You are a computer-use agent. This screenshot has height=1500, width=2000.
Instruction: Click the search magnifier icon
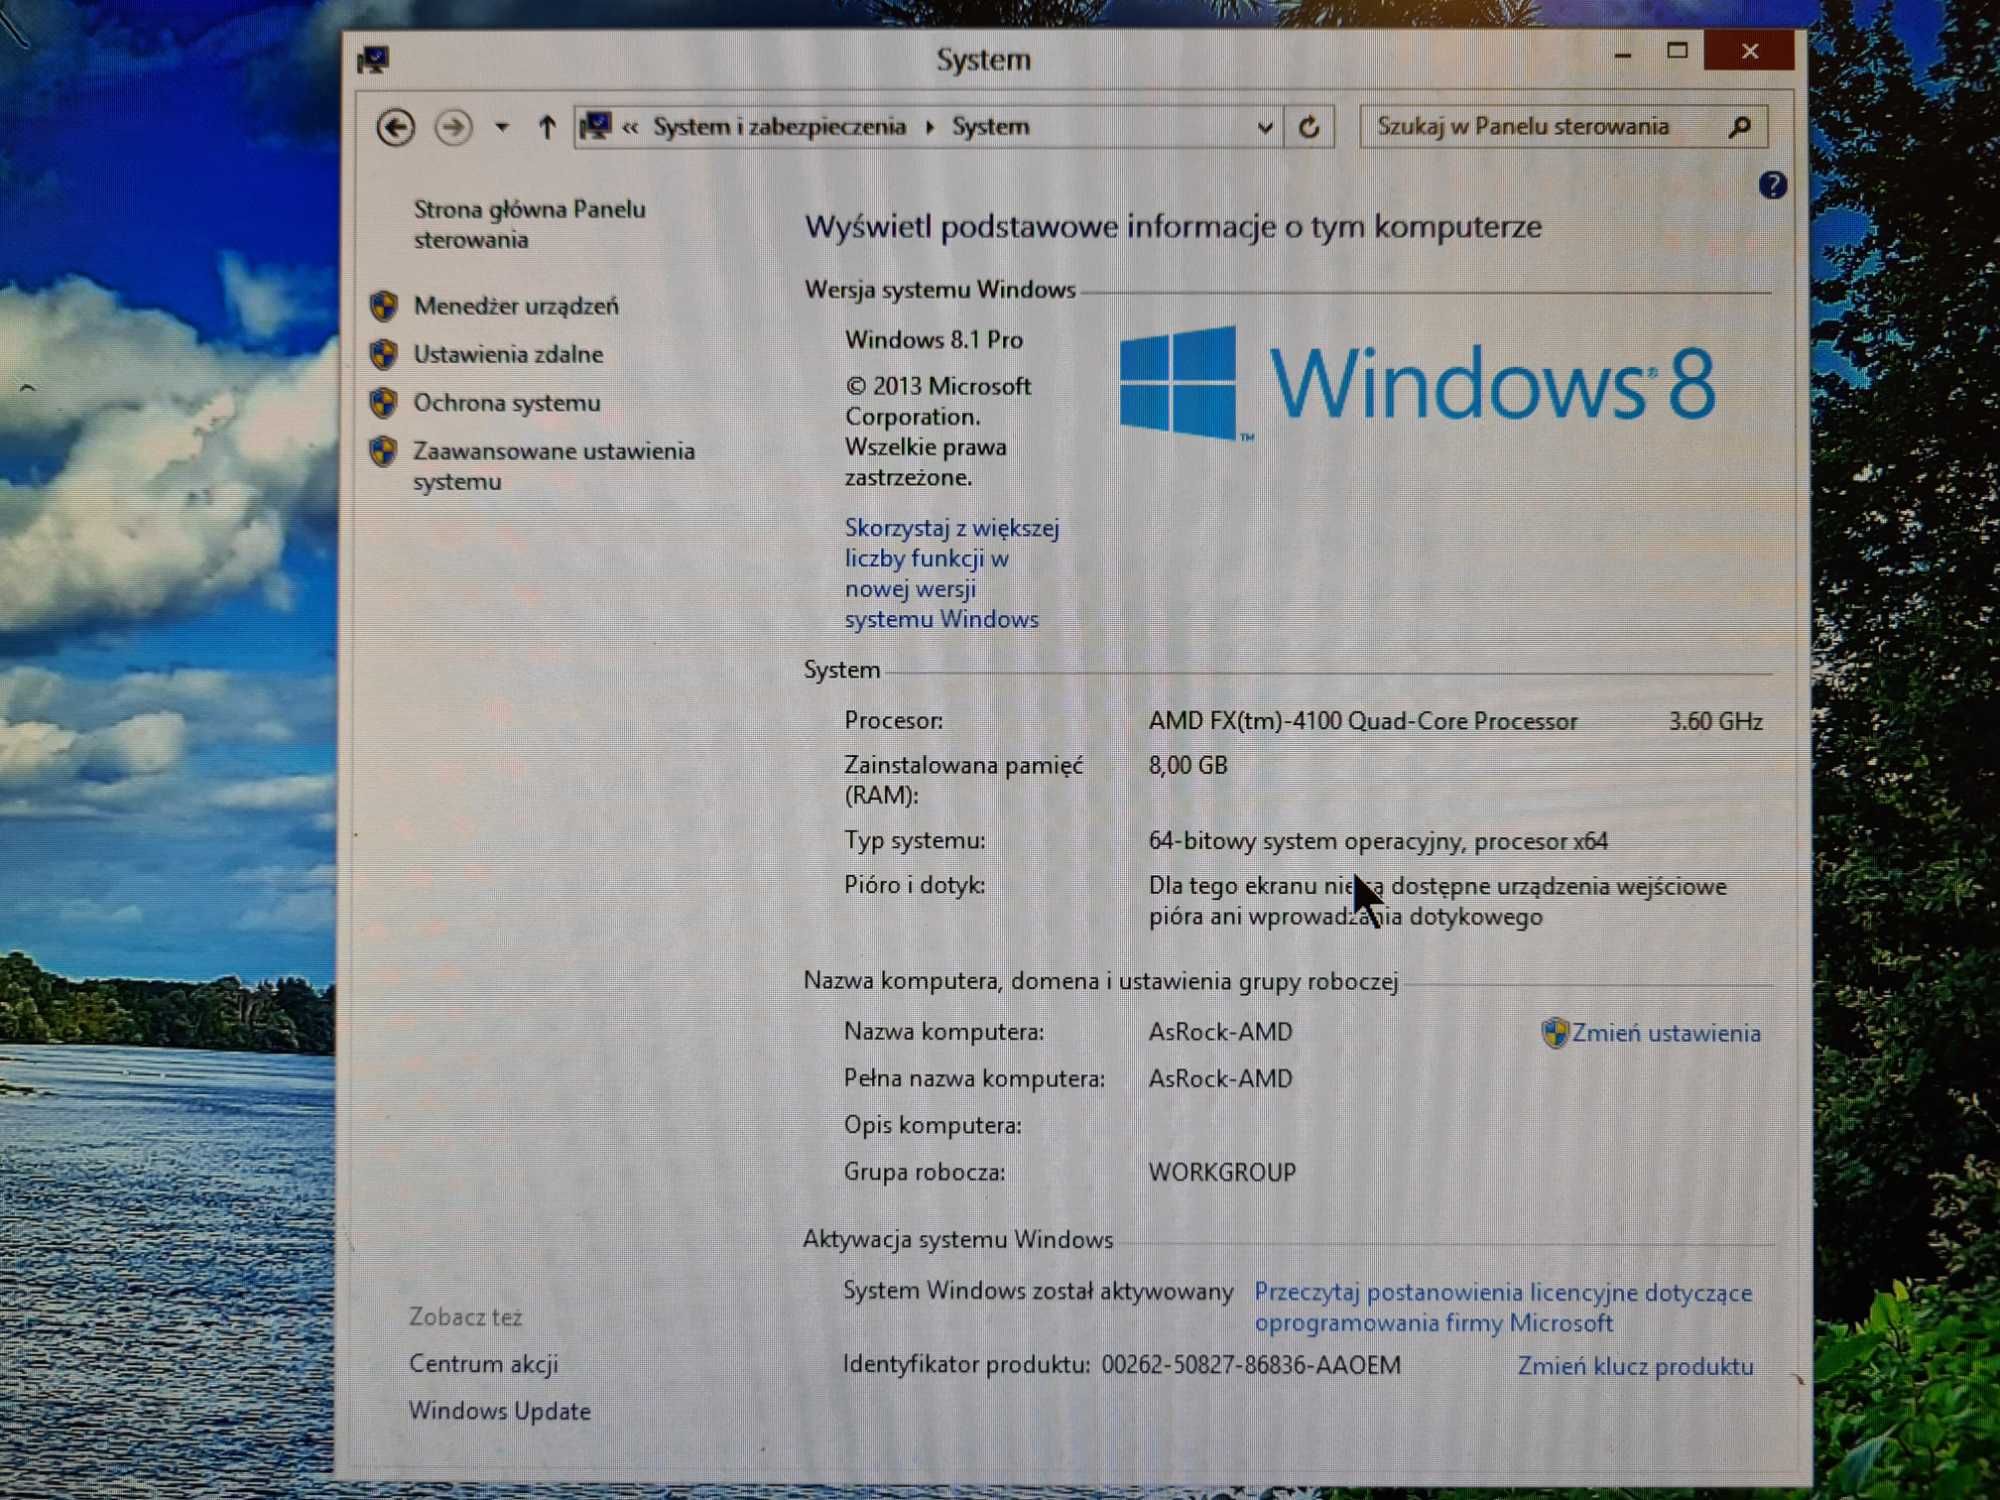tap(1739, 127)
